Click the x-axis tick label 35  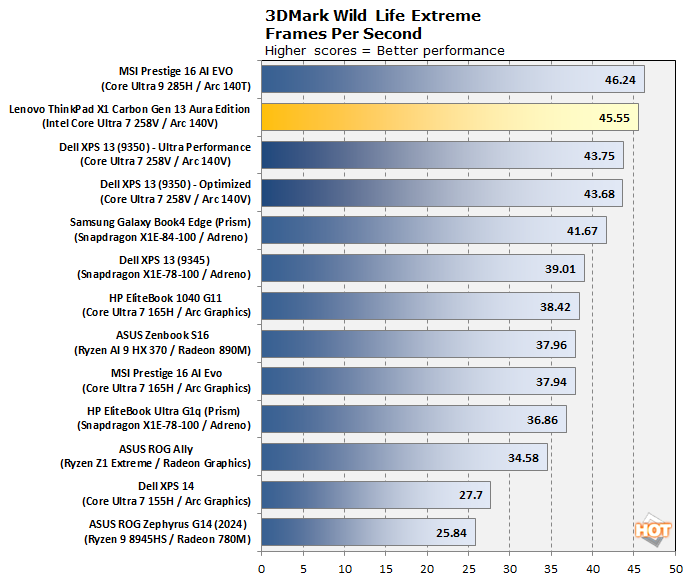(551, 569)
